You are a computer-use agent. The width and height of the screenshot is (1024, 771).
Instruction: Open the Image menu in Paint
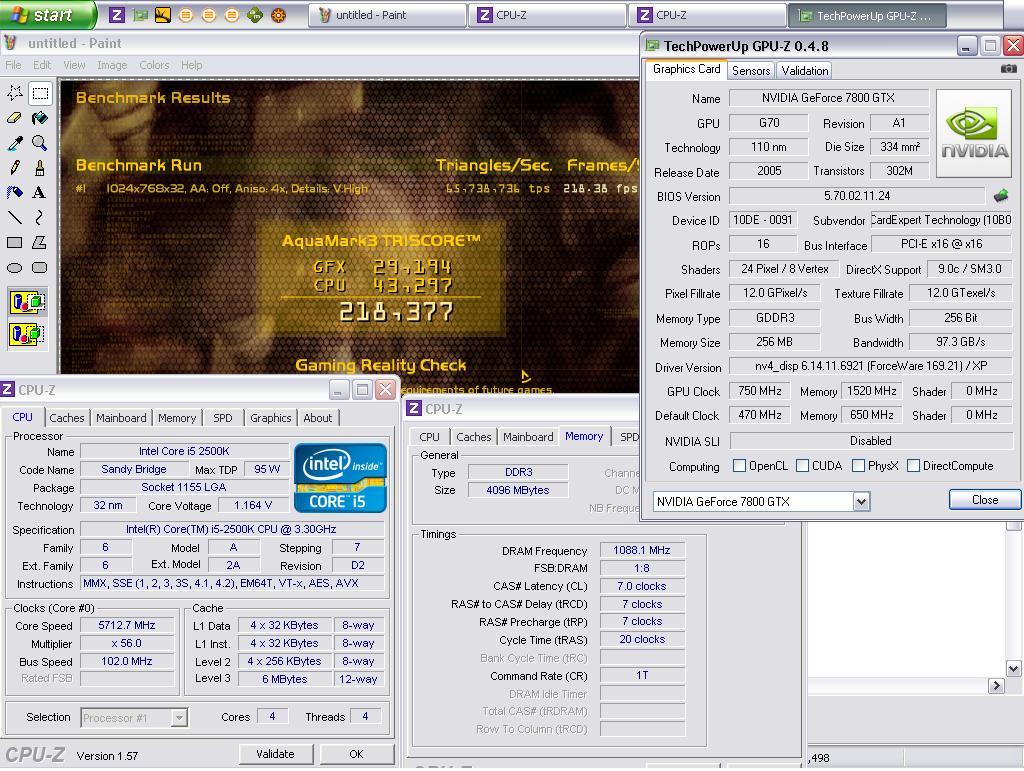click(112, 65)
